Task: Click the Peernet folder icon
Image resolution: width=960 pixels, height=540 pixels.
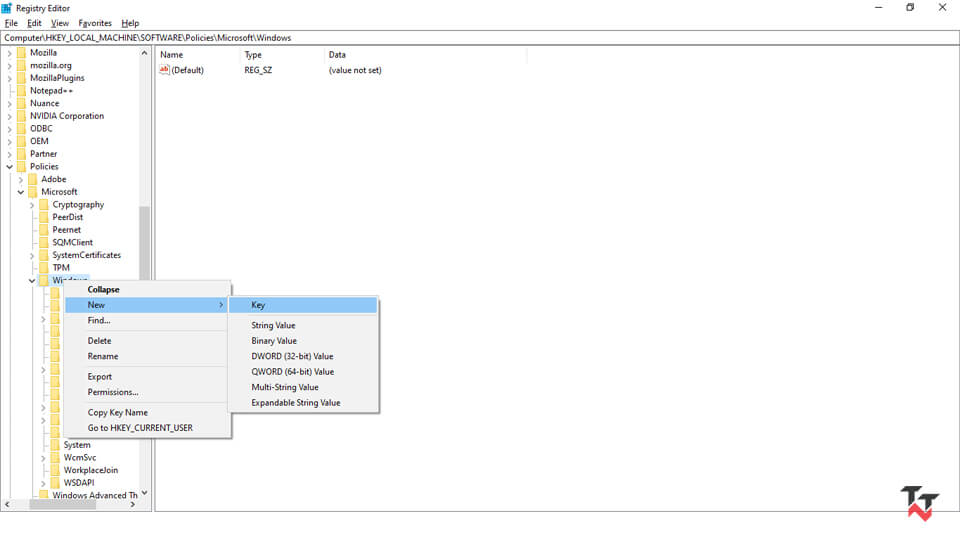Action: 43,230
